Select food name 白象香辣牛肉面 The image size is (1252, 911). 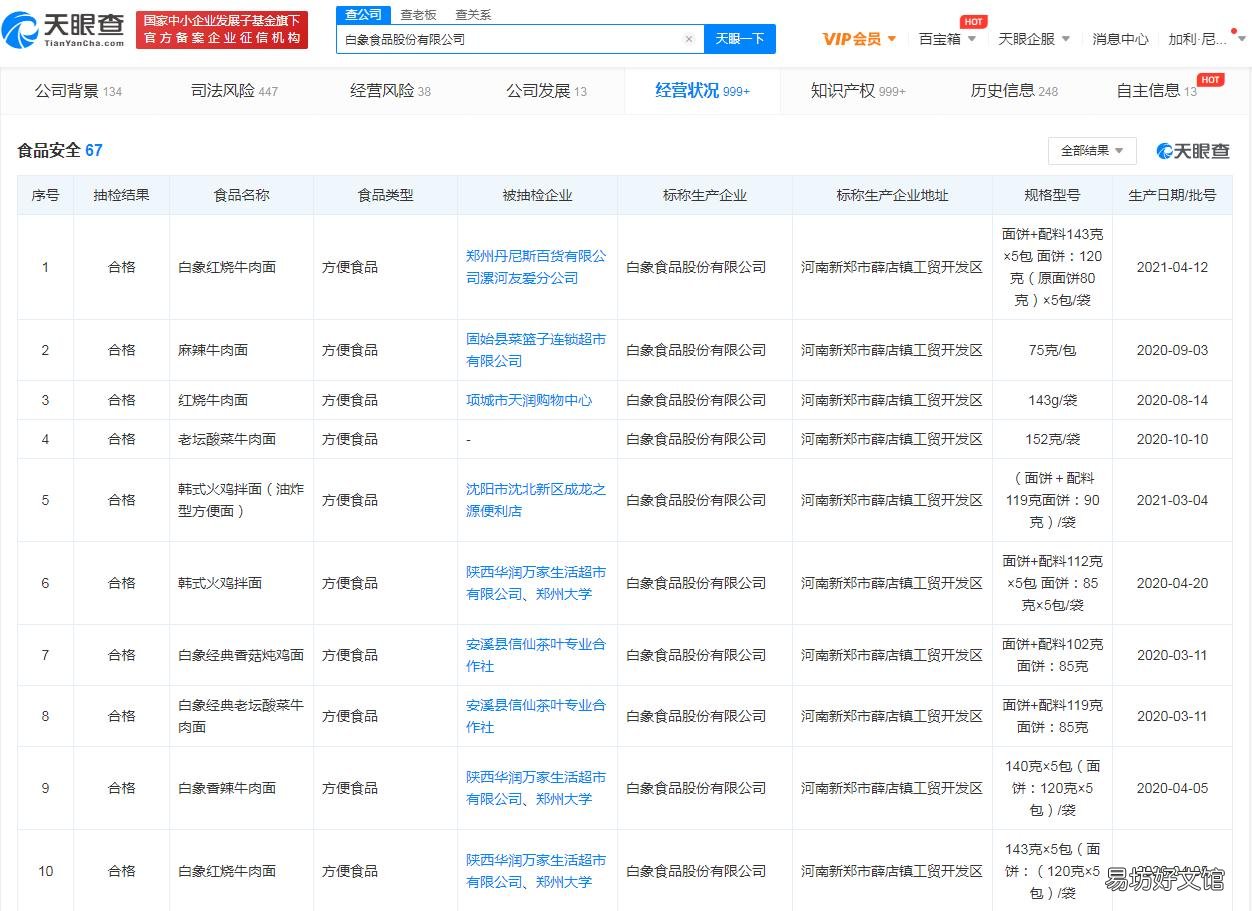point(227,788)
